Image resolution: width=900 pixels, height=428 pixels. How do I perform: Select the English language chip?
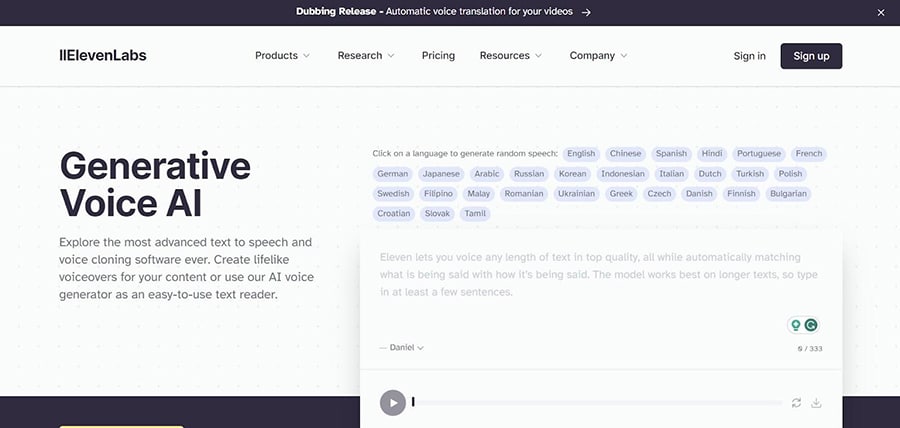pos(581,154)
